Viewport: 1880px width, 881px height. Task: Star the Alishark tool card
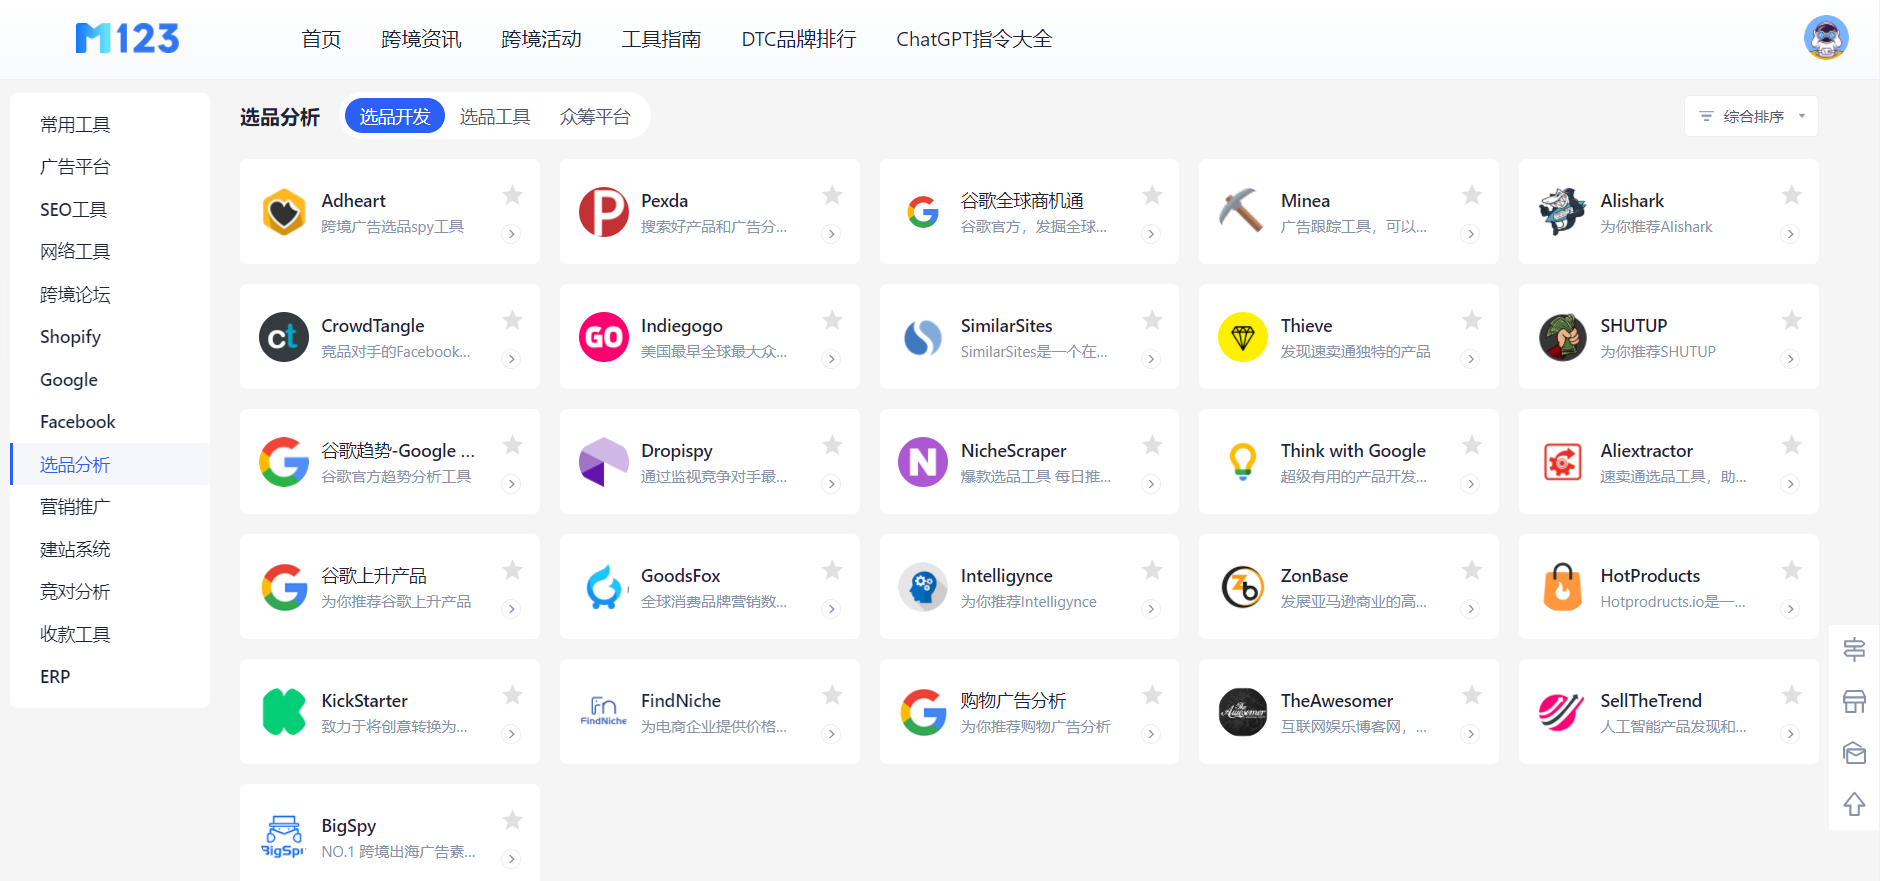pyautogui.click(x=1791, y=195)
